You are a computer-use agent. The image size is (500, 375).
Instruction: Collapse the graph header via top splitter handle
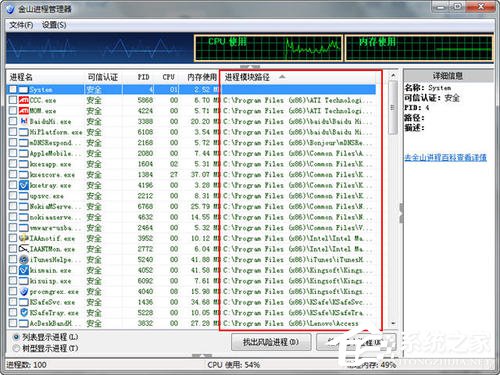[250, 67]
